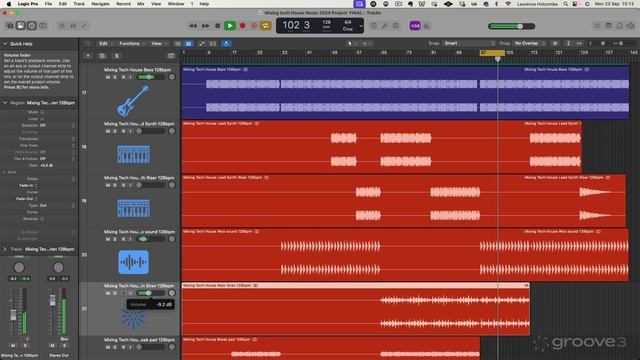Toggle the Inspector button in the control bar

click(x=20, y=26)
